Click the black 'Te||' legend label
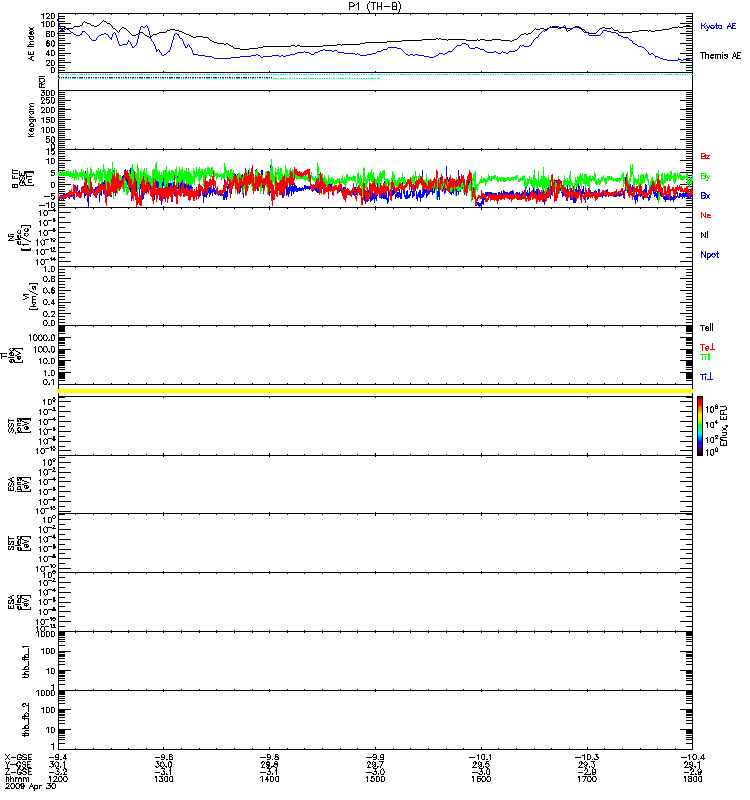The image size is (750, 800). 707,328
